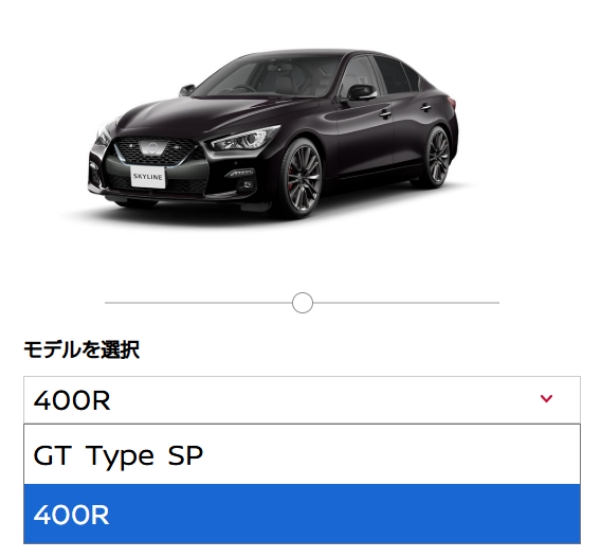Click the circular 360-view slider handle
The height and width of the screenshot is (558, 602).
pyautogui.click(x=302, y=303)
